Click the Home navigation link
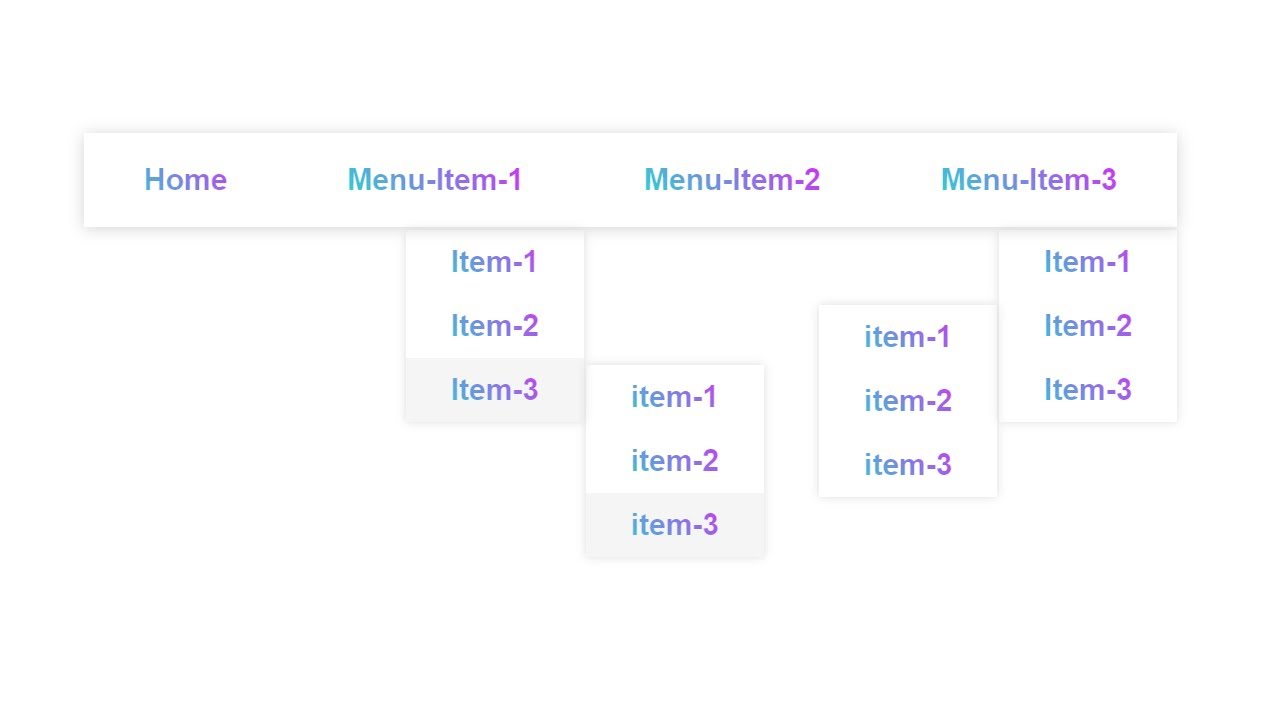The height and width of the screenshot is (720, 1280). click(x=185, y=180)
